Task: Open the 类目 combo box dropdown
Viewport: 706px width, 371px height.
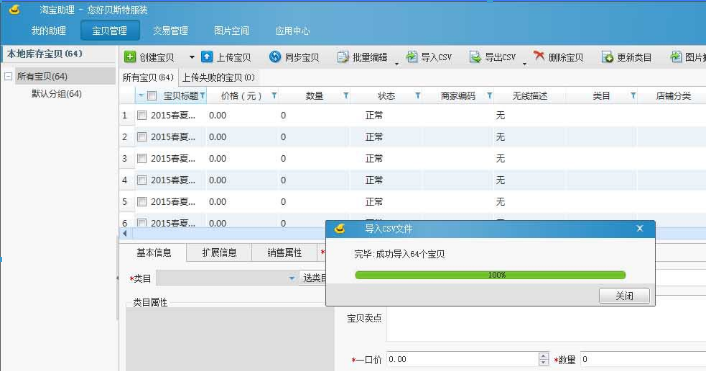Action: pos(292,278)
